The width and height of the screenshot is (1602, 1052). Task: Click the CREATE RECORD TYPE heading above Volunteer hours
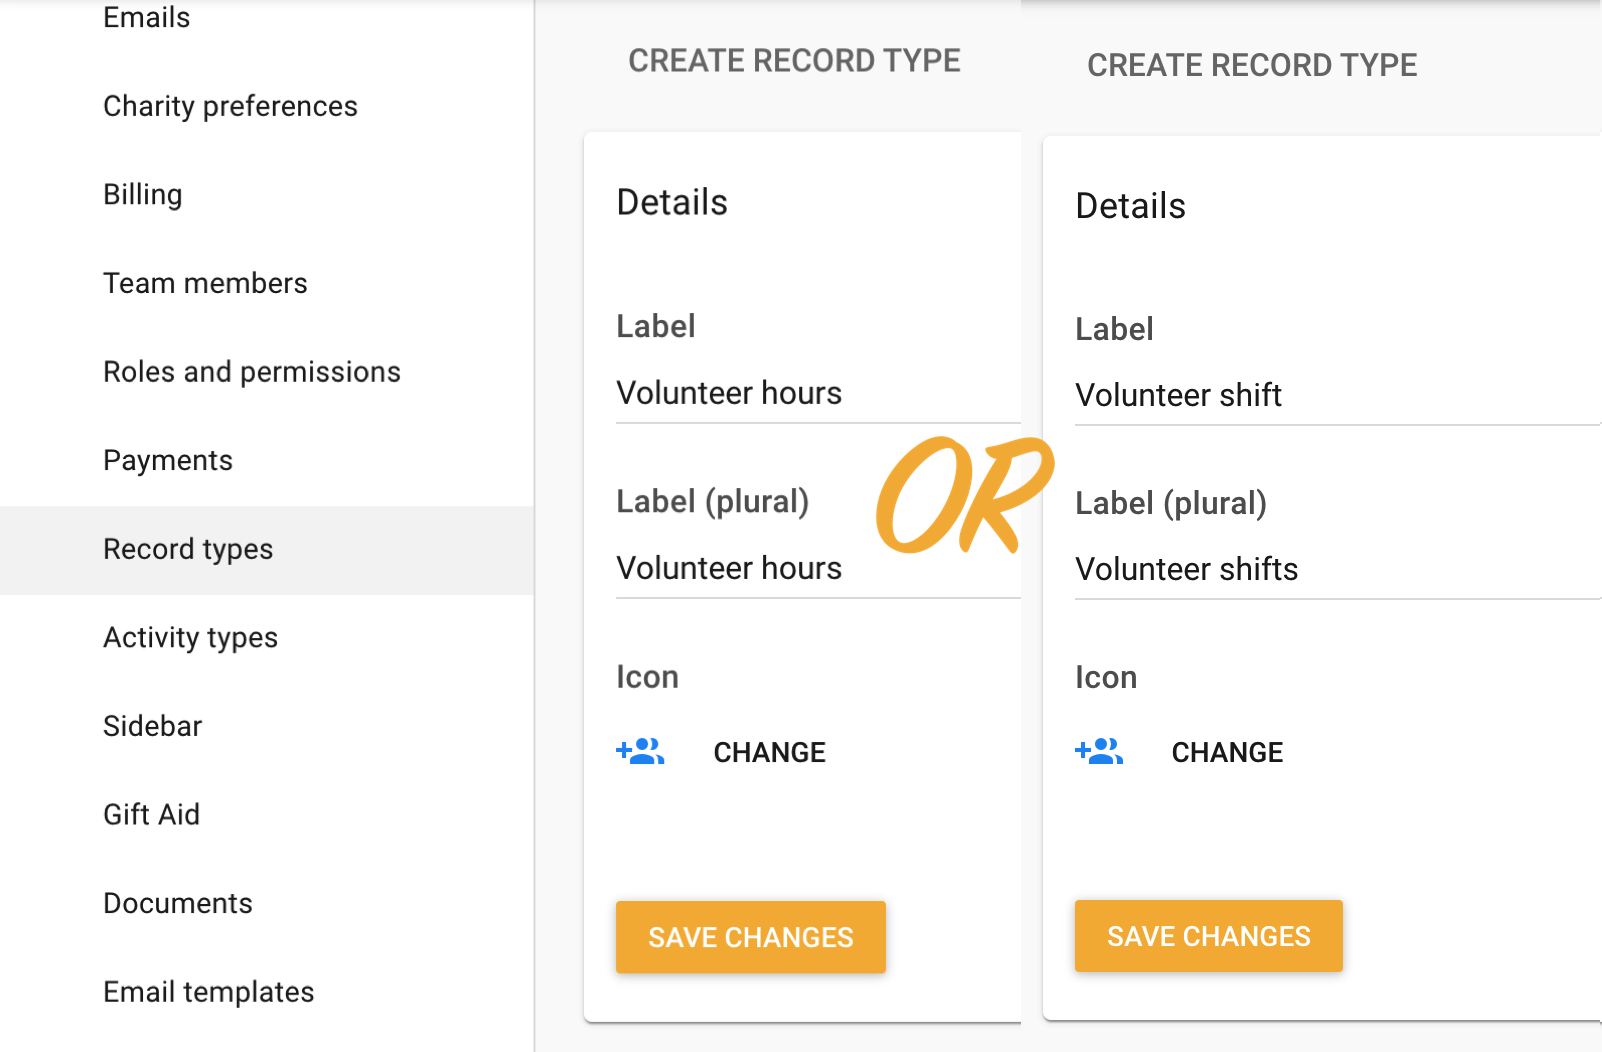794,61
